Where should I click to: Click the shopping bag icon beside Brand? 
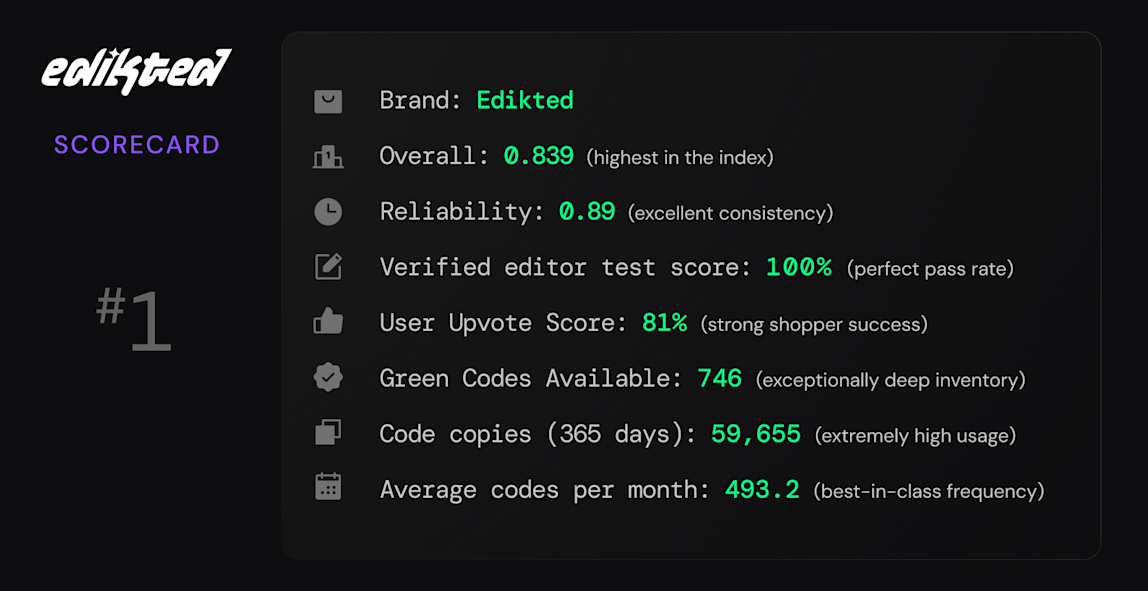329,101
